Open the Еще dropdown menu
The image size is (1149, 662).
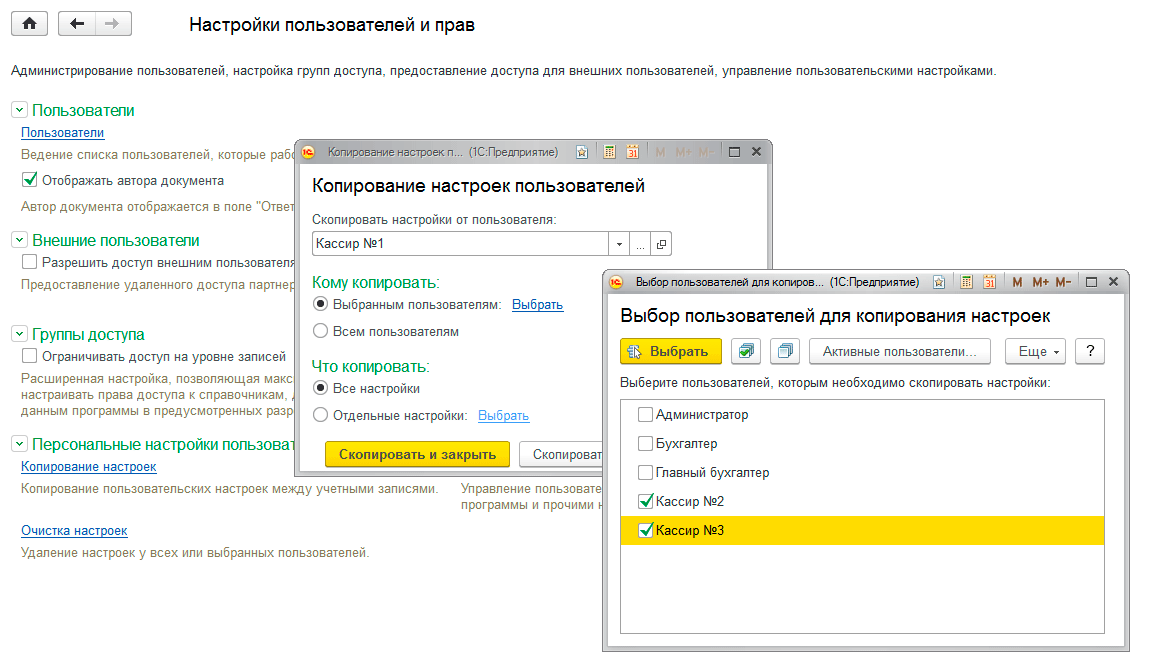click(x=1040, y=351)
